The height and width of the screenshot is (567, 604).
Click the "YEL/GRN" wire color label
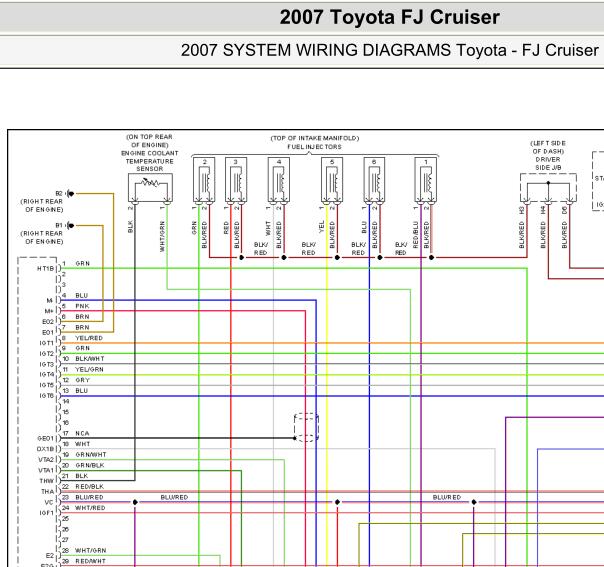coord(89,369)
